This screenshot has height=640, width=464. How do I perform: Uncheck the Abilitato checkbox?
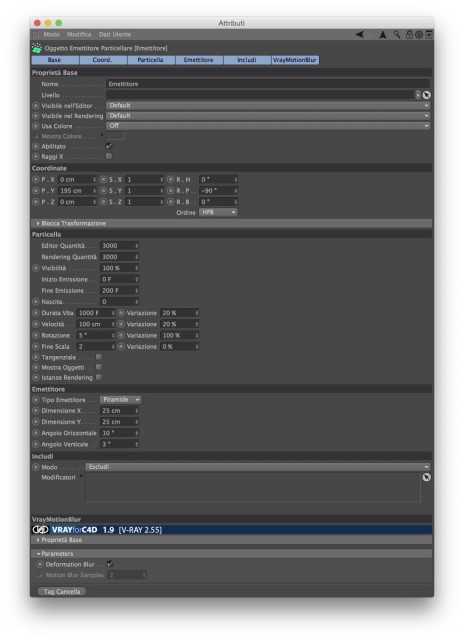tap(109, 146)
